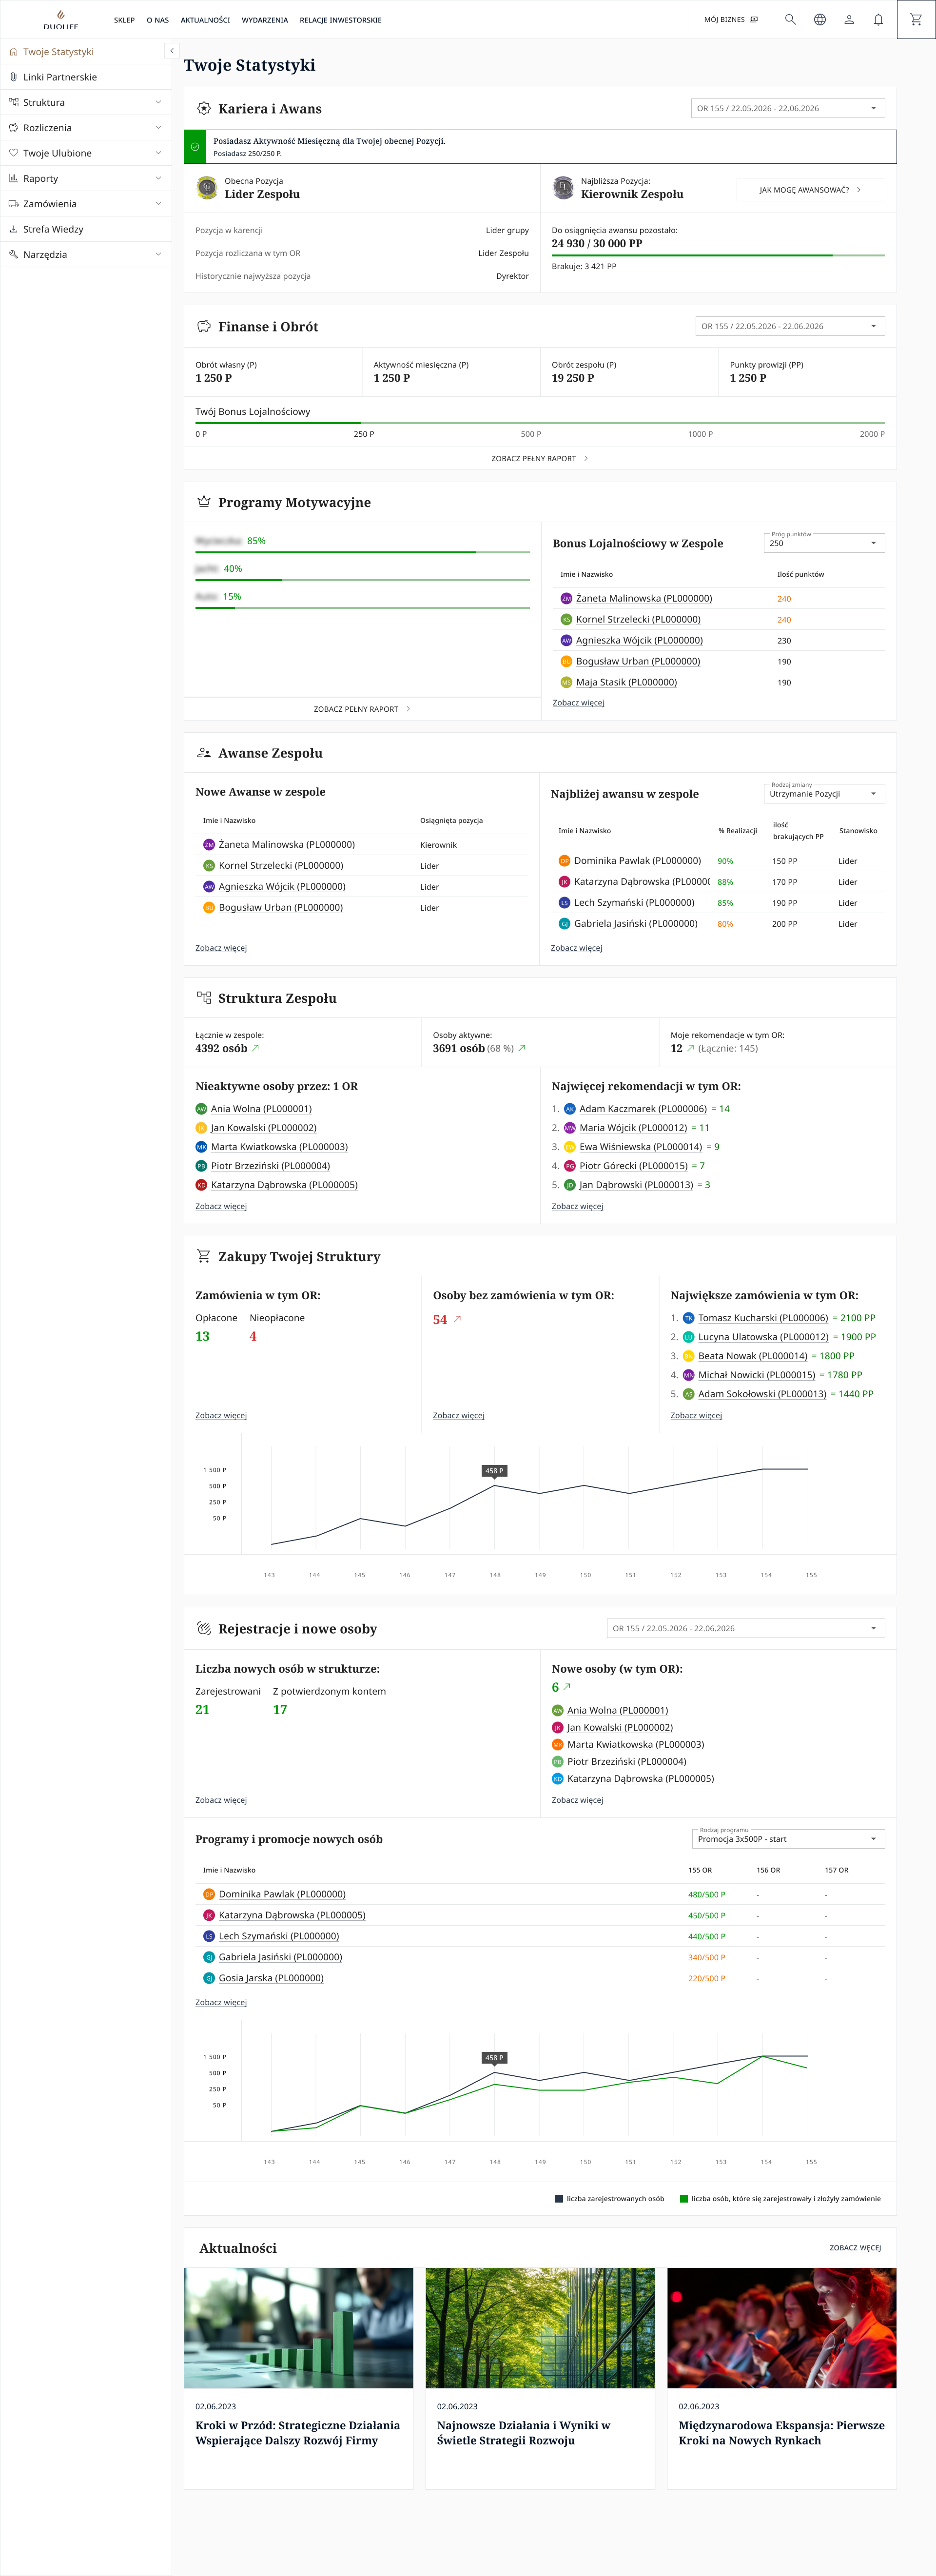Collapse the sidebar with chevron arrow
This screenshot has height=2576, width=936.
pos(171,51)
